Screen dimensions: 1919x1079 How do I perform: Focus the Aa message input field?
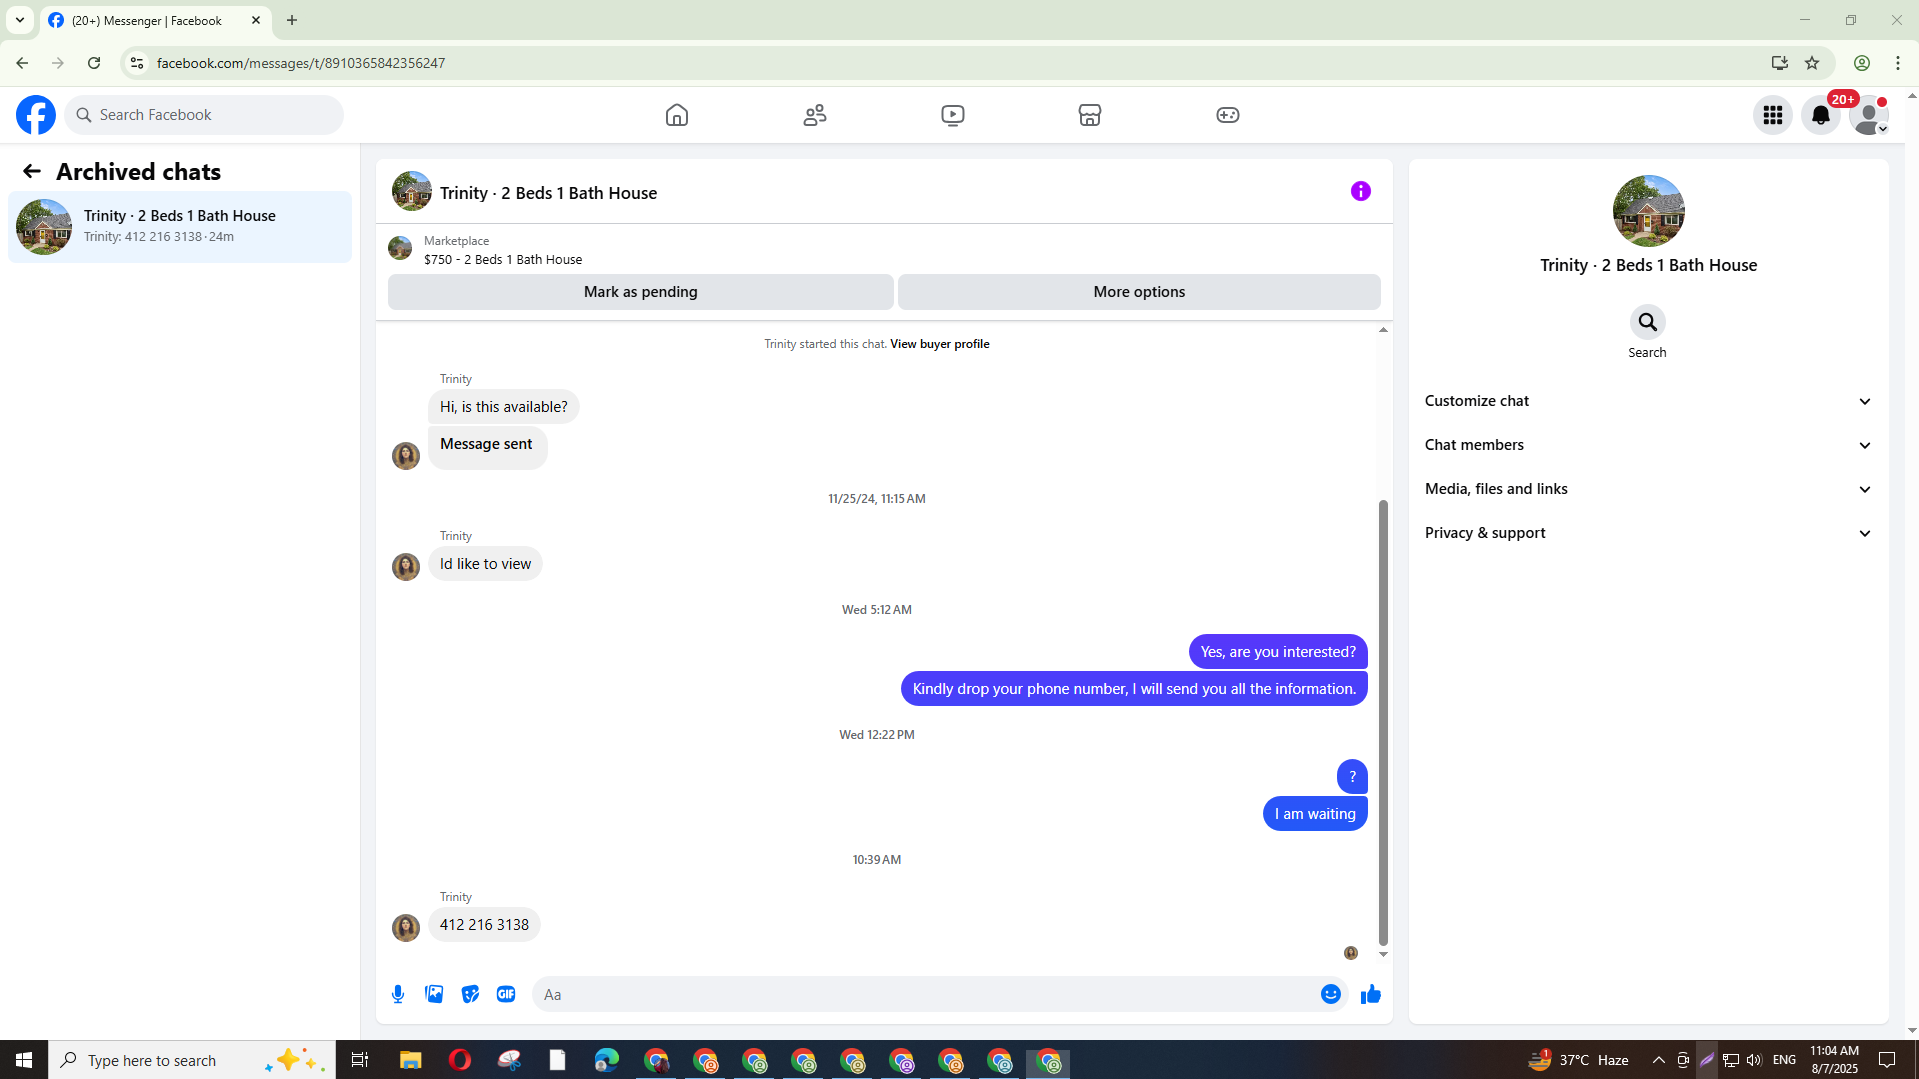[x=925, y=994]
